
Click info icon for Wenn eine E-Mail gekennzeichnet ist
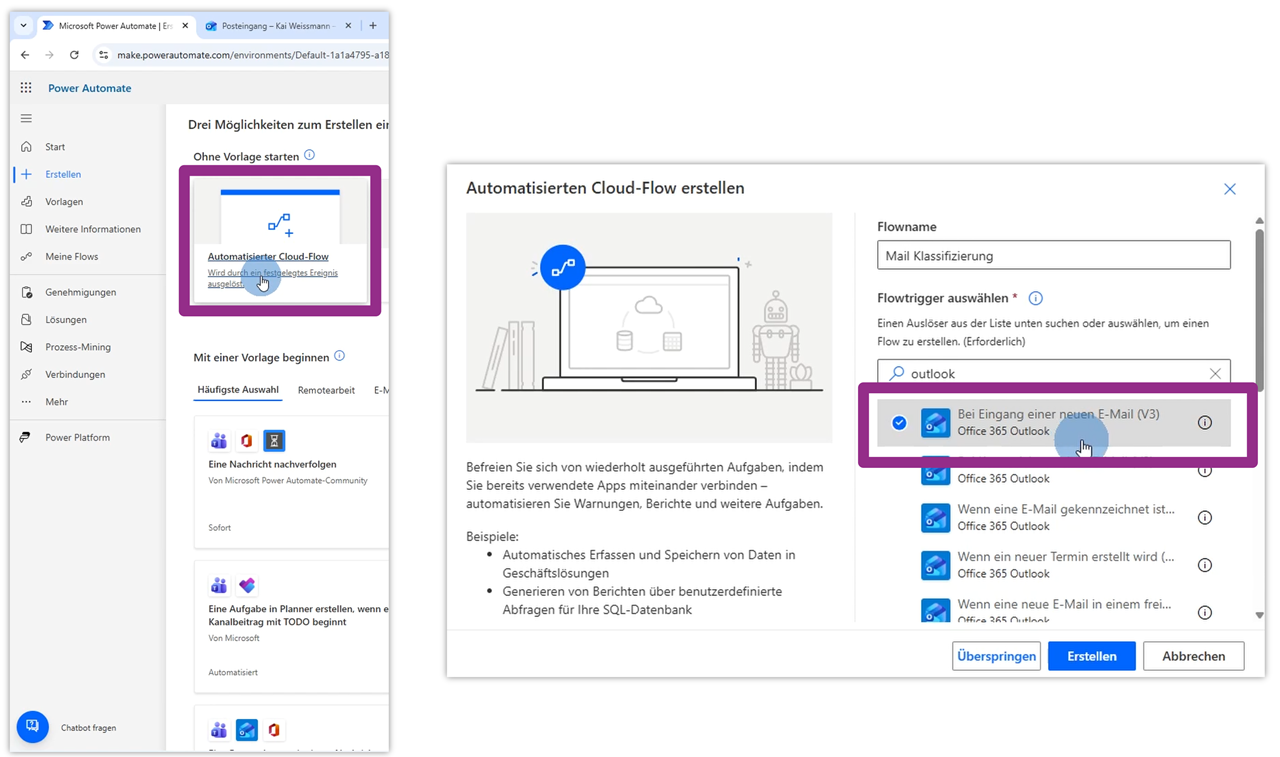tap(1205, 518)
